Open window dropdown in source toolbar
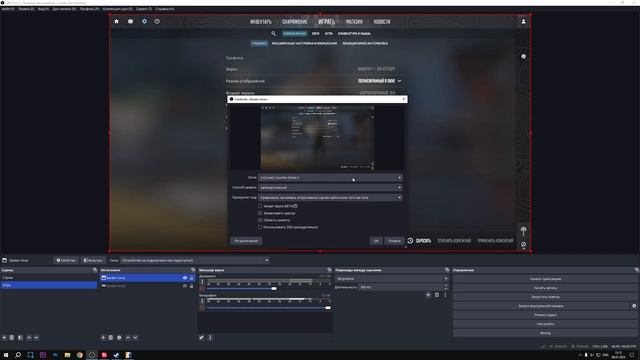 195,260
